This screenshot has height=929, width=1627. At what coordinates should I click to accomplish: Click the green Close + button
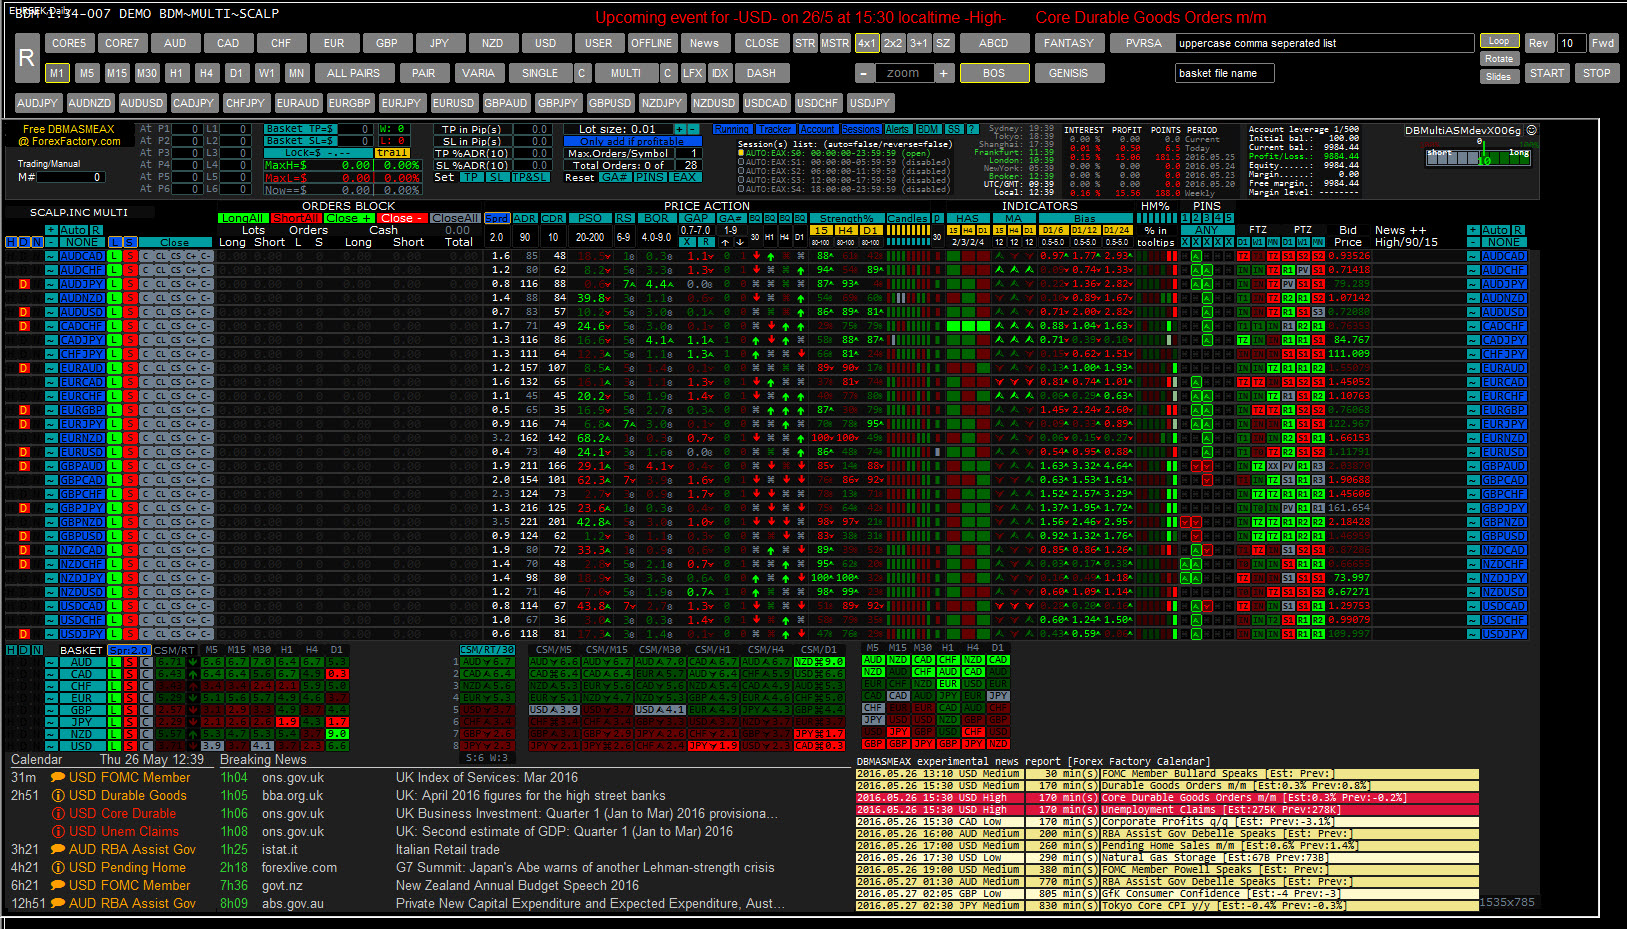tap(348, 218)
